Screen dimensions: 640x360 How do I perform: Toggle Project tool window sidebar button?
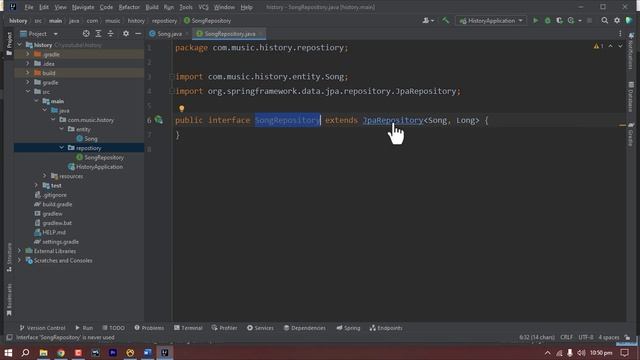click(x=9, y=43)
